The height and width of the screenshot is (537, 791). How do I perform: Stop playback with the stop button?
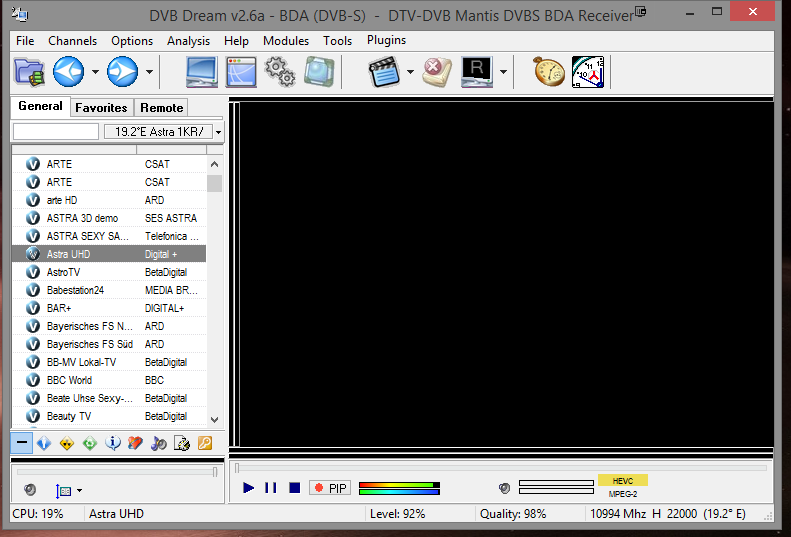click(295, 488)
